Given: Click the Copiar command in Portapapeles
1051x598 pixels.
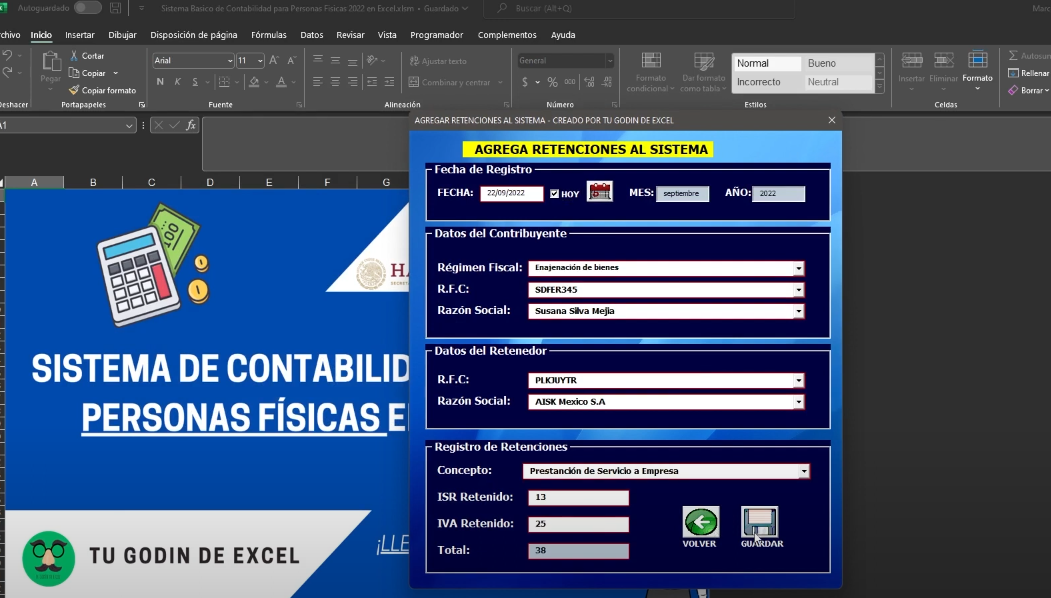Looking at the screenshot, I should click(88, 73).
